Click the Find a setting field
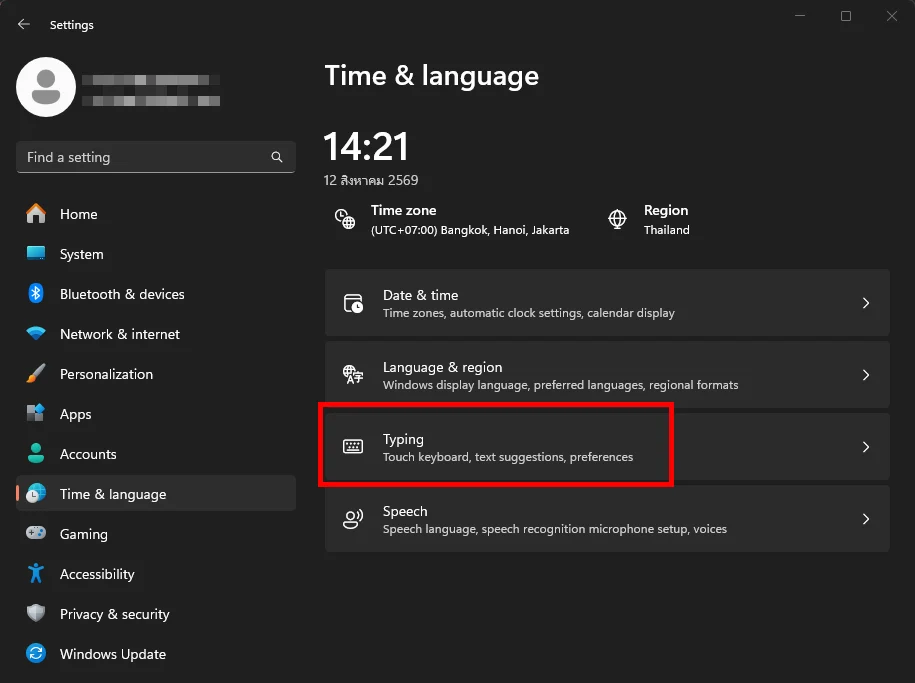Screen dimensions: 915x683 tap(156, 157)
